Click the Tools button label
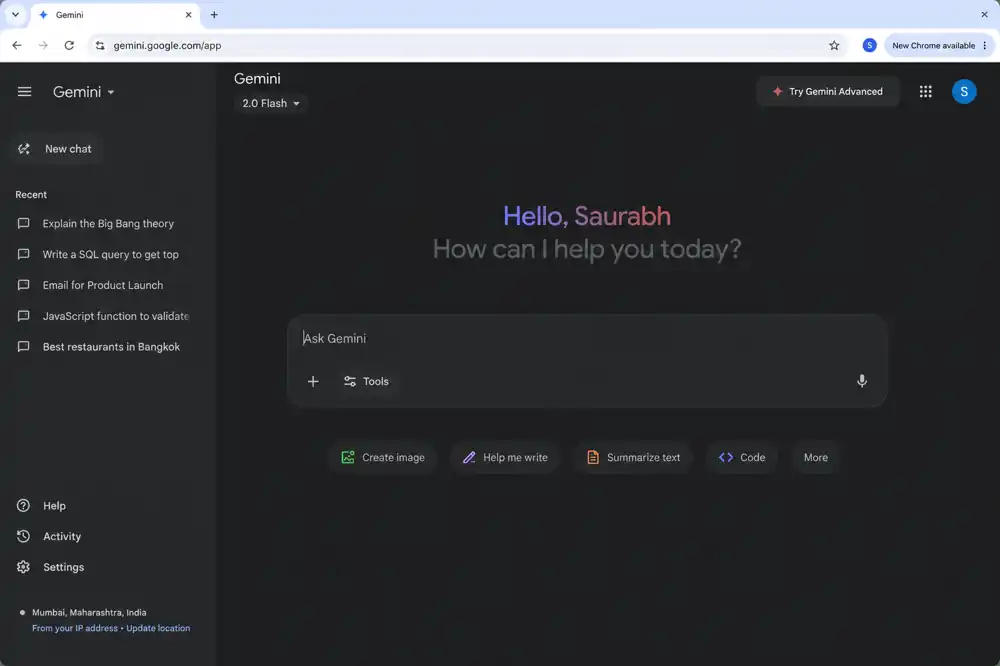Image resolution: width=1000 pixels, height=666 pixels. 376,381
